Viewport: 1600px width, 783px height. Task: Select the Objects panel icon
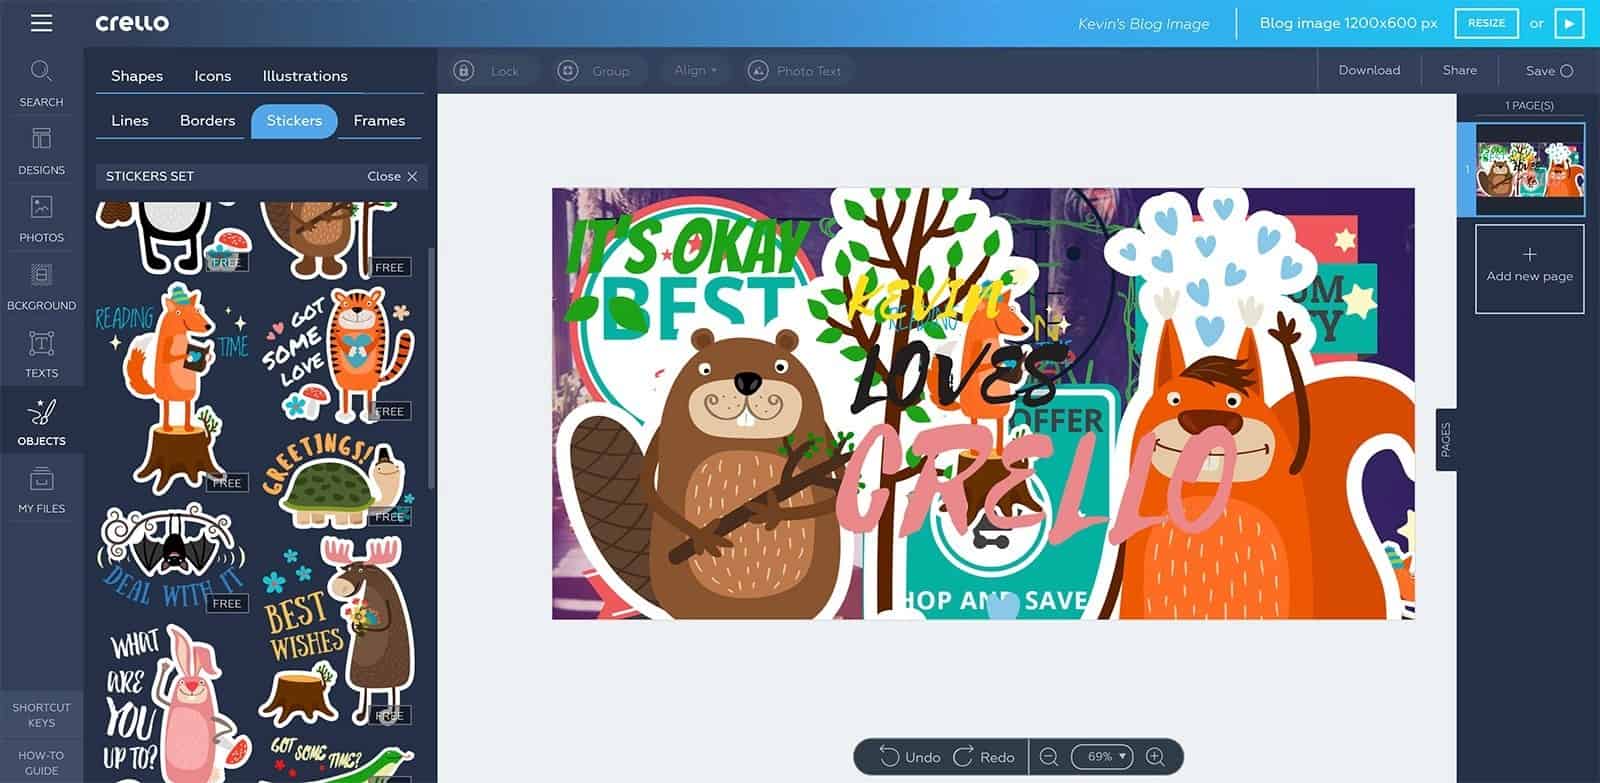pyautogui.click(x=41, y=422)
